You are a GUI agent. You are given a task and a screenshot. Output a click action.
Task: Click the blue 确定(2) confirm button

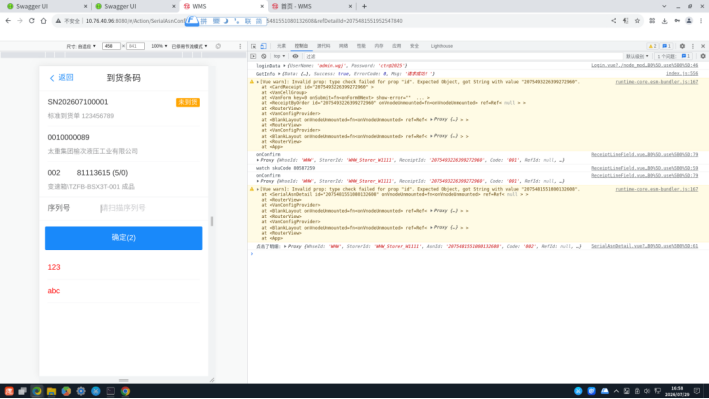123,238
